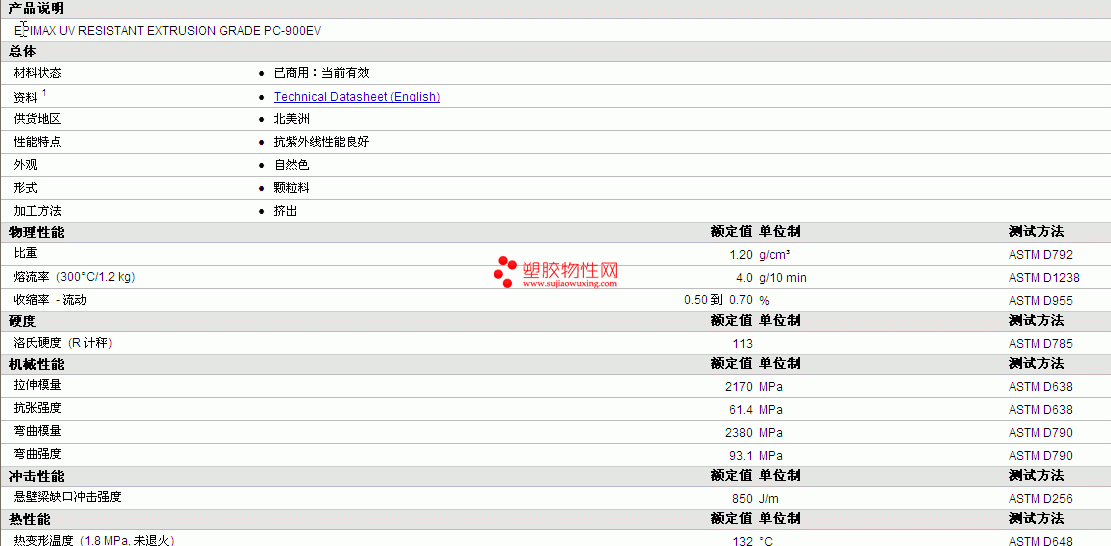Click the 形式 row label
The height and width of the screenshot is (546, 1111).
pyautogui.click(x=26, y=188)
